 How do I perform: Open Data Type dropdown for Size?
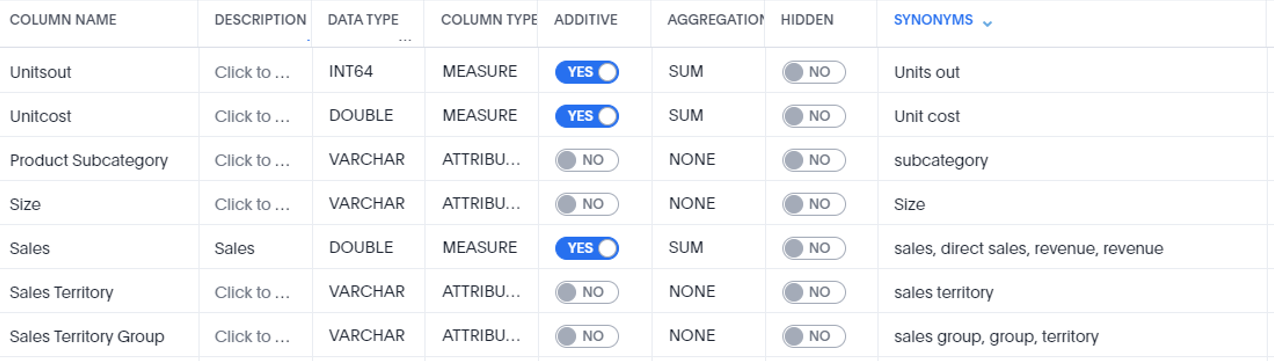click(x=367, y=204)
